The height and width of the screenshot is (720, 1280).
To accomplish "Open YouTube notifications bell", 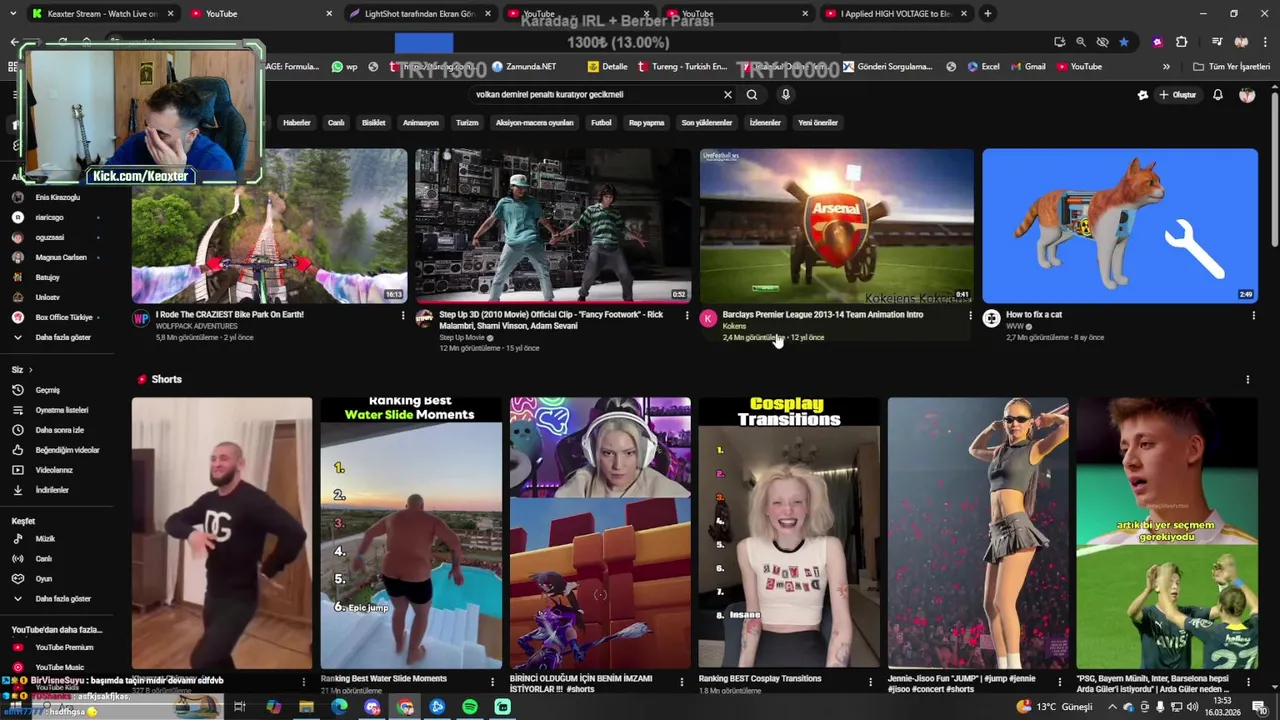I will point(1218,95).
